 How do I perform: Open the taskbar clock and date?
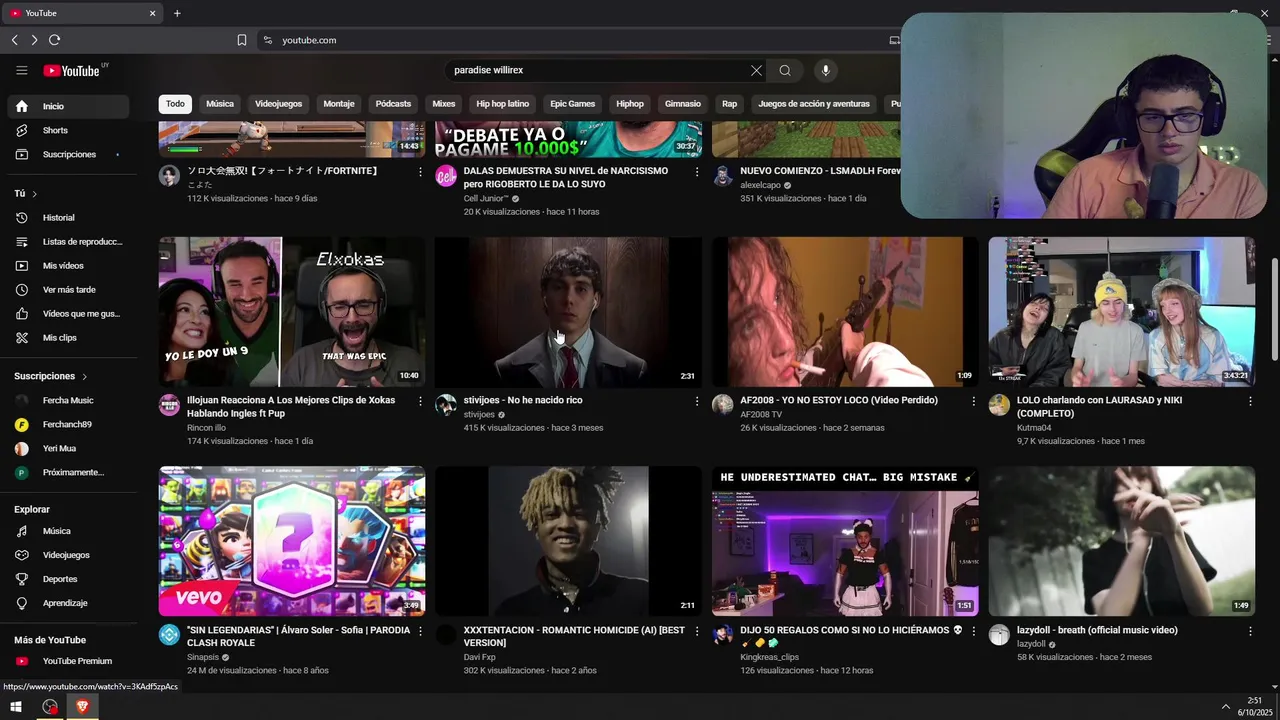[1255, 707]
